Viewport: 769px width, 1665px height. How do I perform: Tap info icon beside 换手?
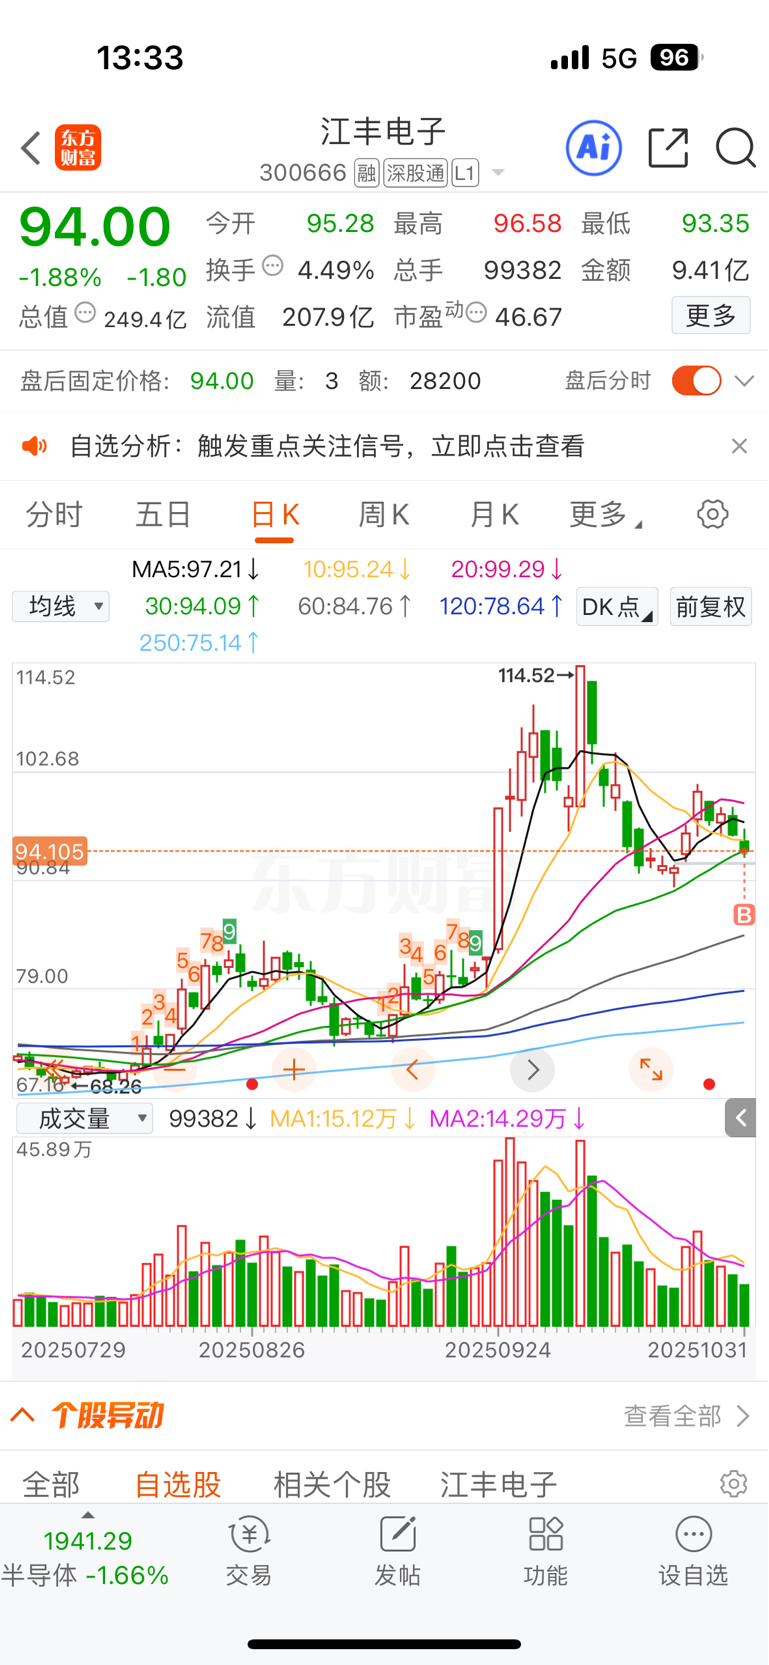point(273,267)
